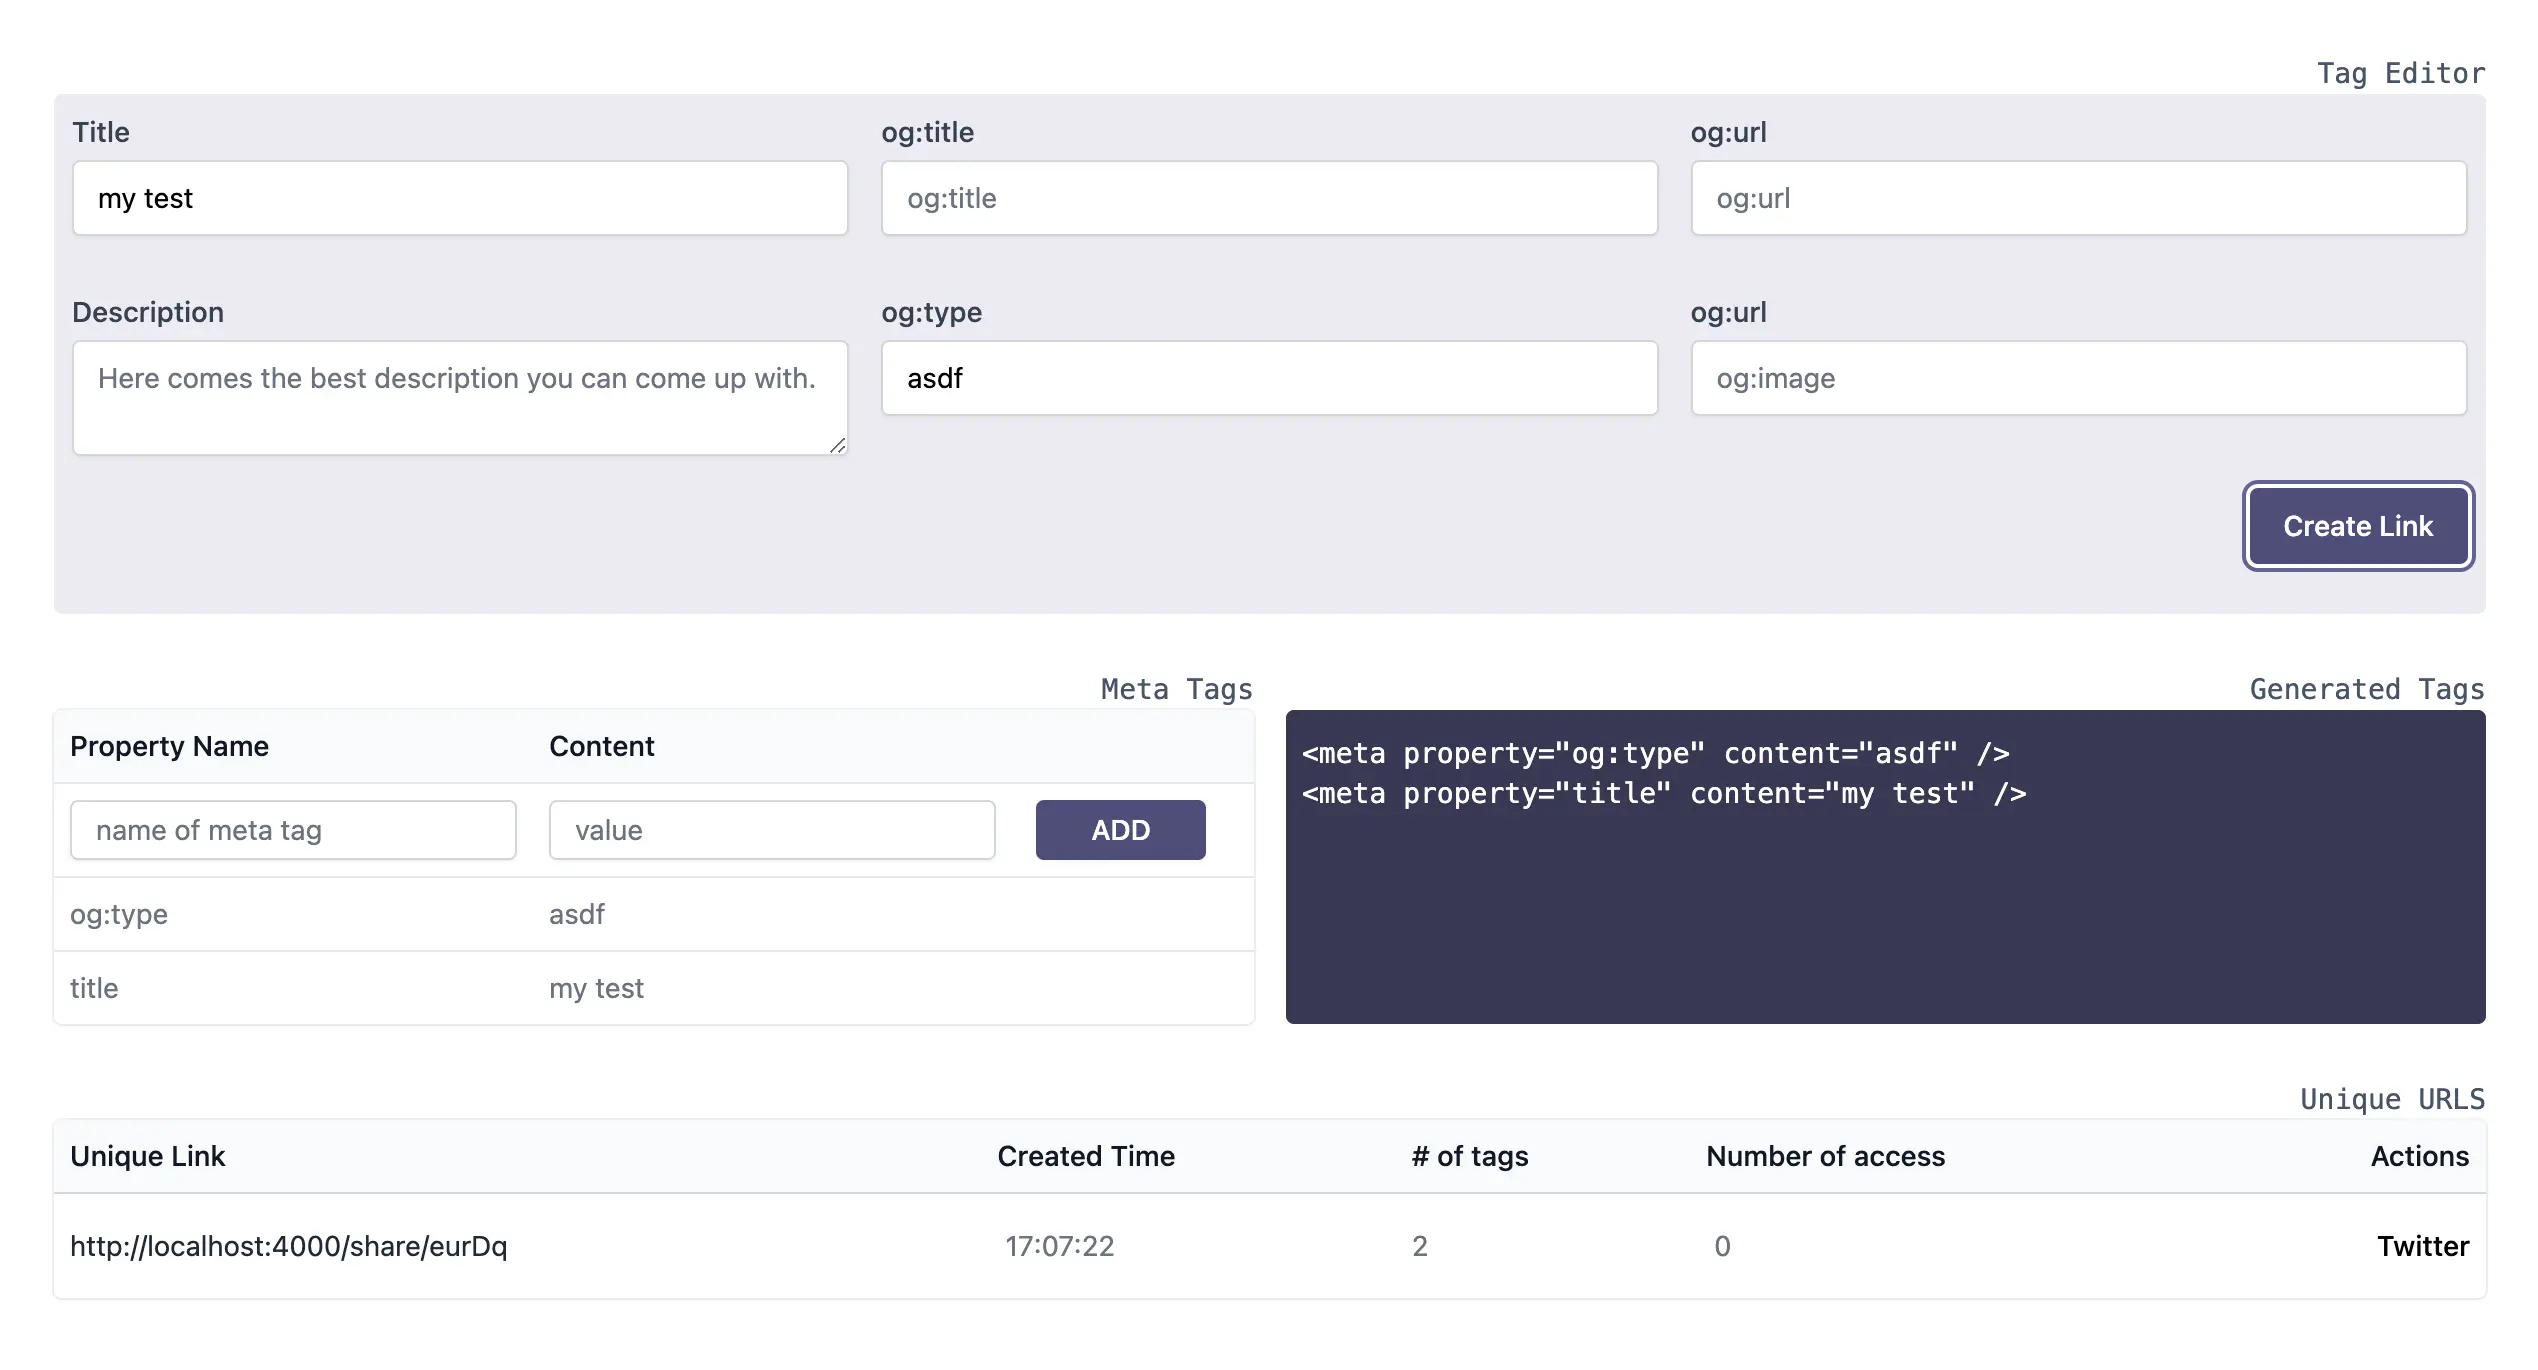Click the Description textarea

tap(460, 397)
